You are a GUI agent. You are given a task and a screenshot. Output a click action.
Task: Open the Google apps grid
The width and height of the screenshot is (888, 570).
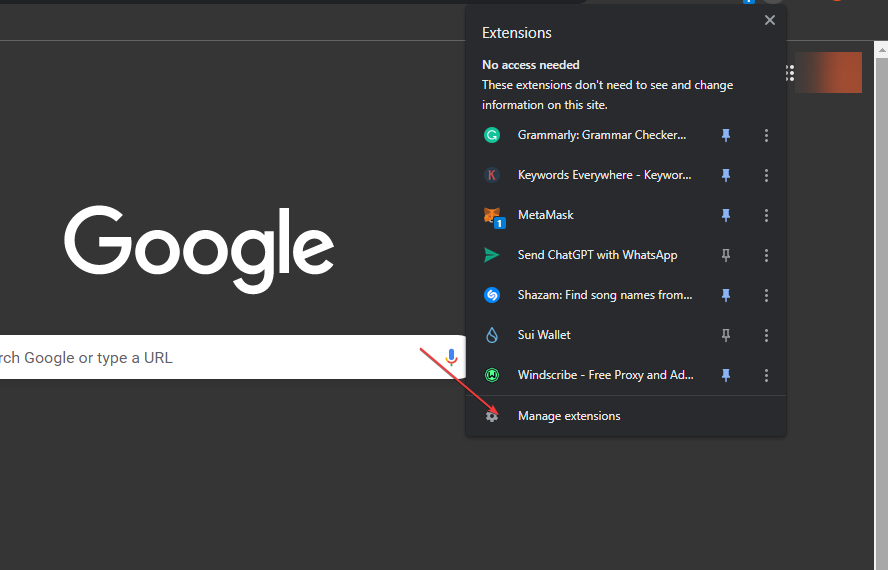[789, 73]
